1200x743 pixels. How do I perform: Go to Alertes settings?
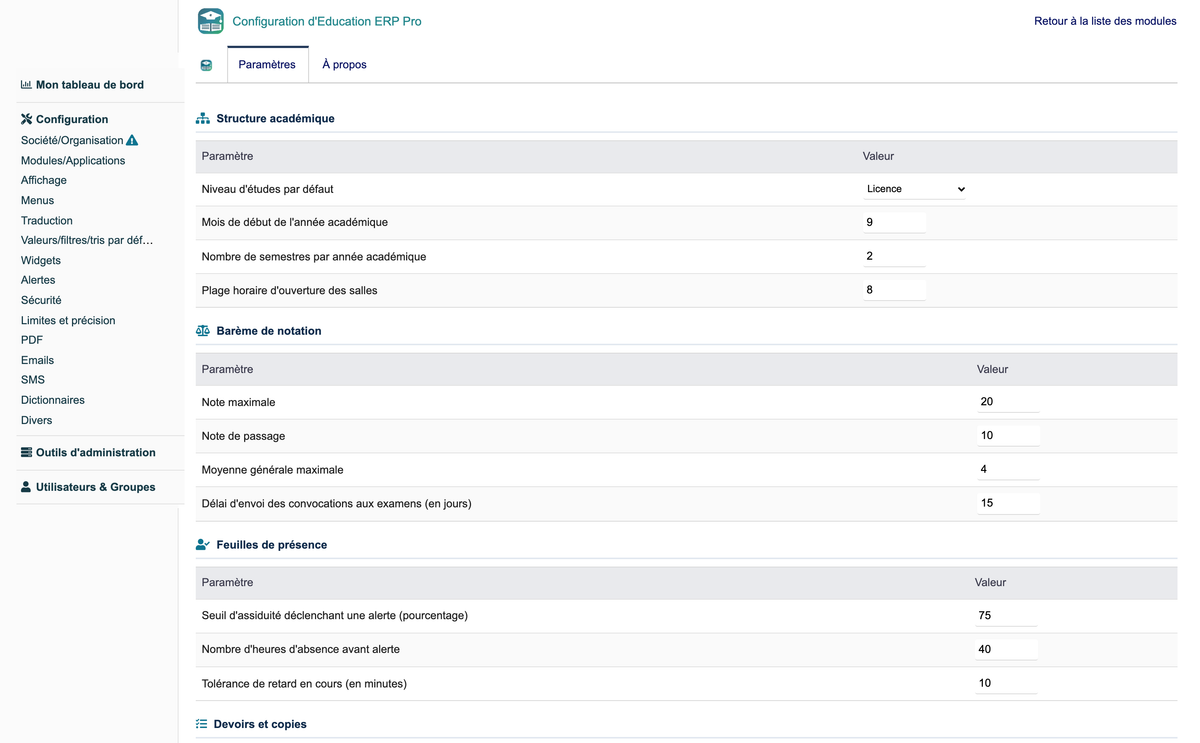[38, 280]
